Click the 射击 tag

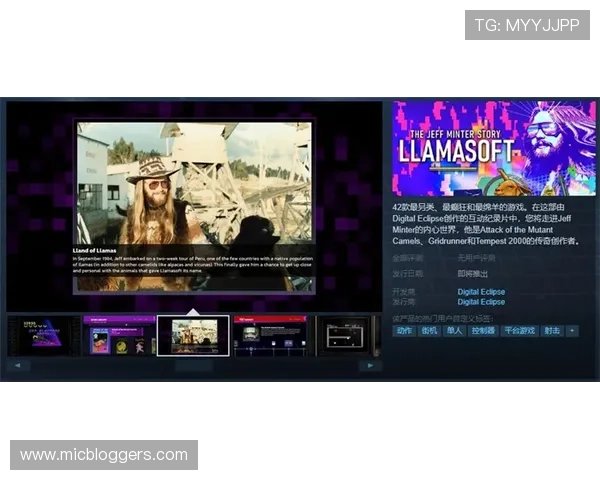pos(552,331)
